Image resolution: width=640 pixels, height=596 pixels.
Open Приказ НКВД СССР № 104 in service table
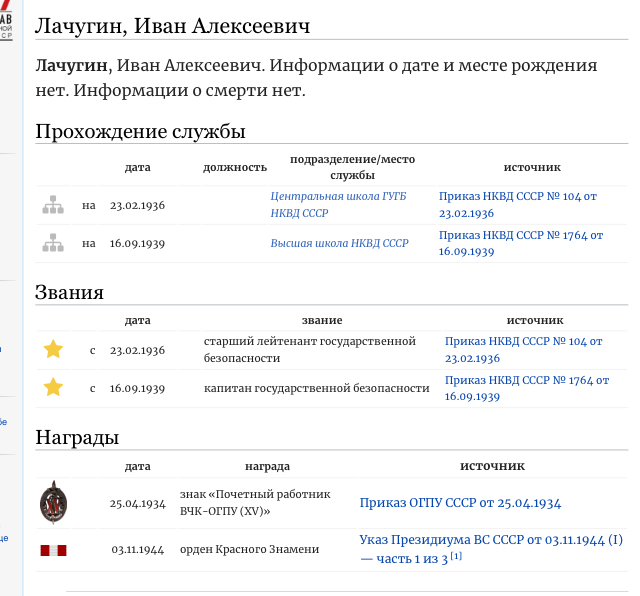coord(518,205)
